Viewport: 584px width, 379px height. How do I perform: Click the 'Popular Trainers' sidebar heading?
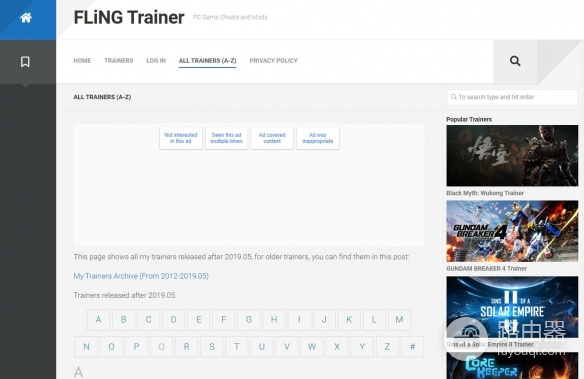(469, 119)
